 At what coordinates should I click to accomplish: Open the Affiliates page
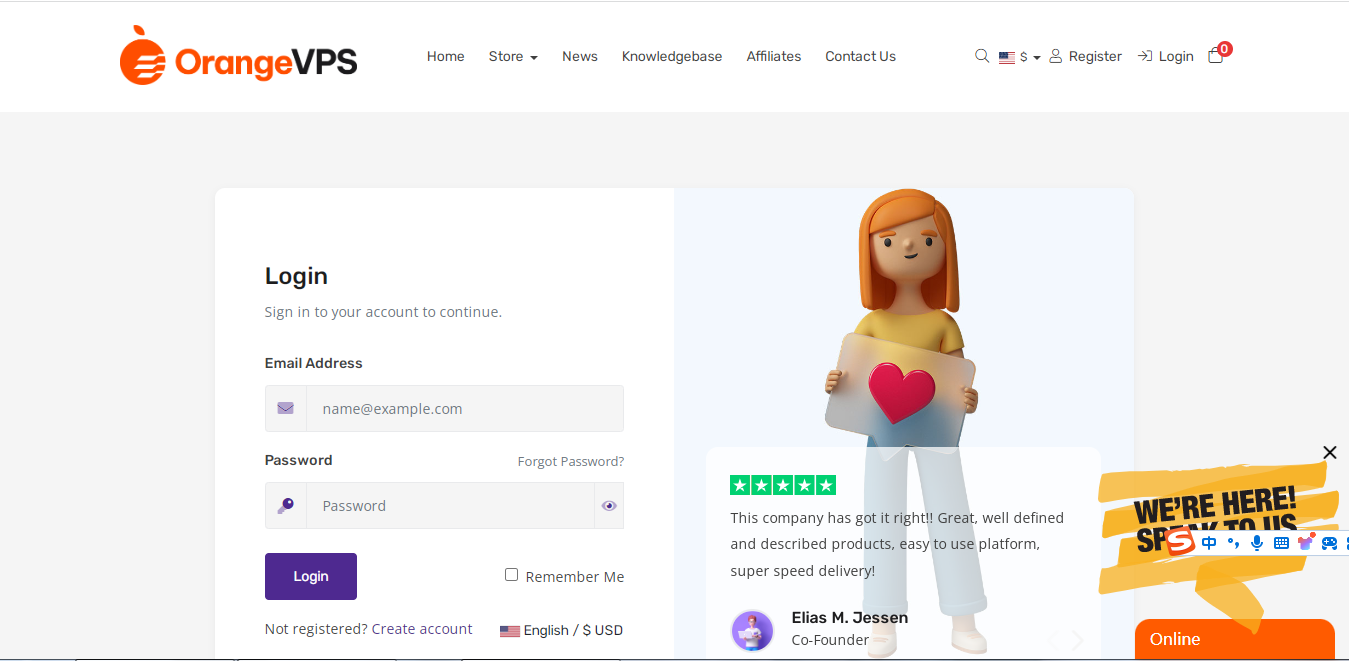coord(774,56)
